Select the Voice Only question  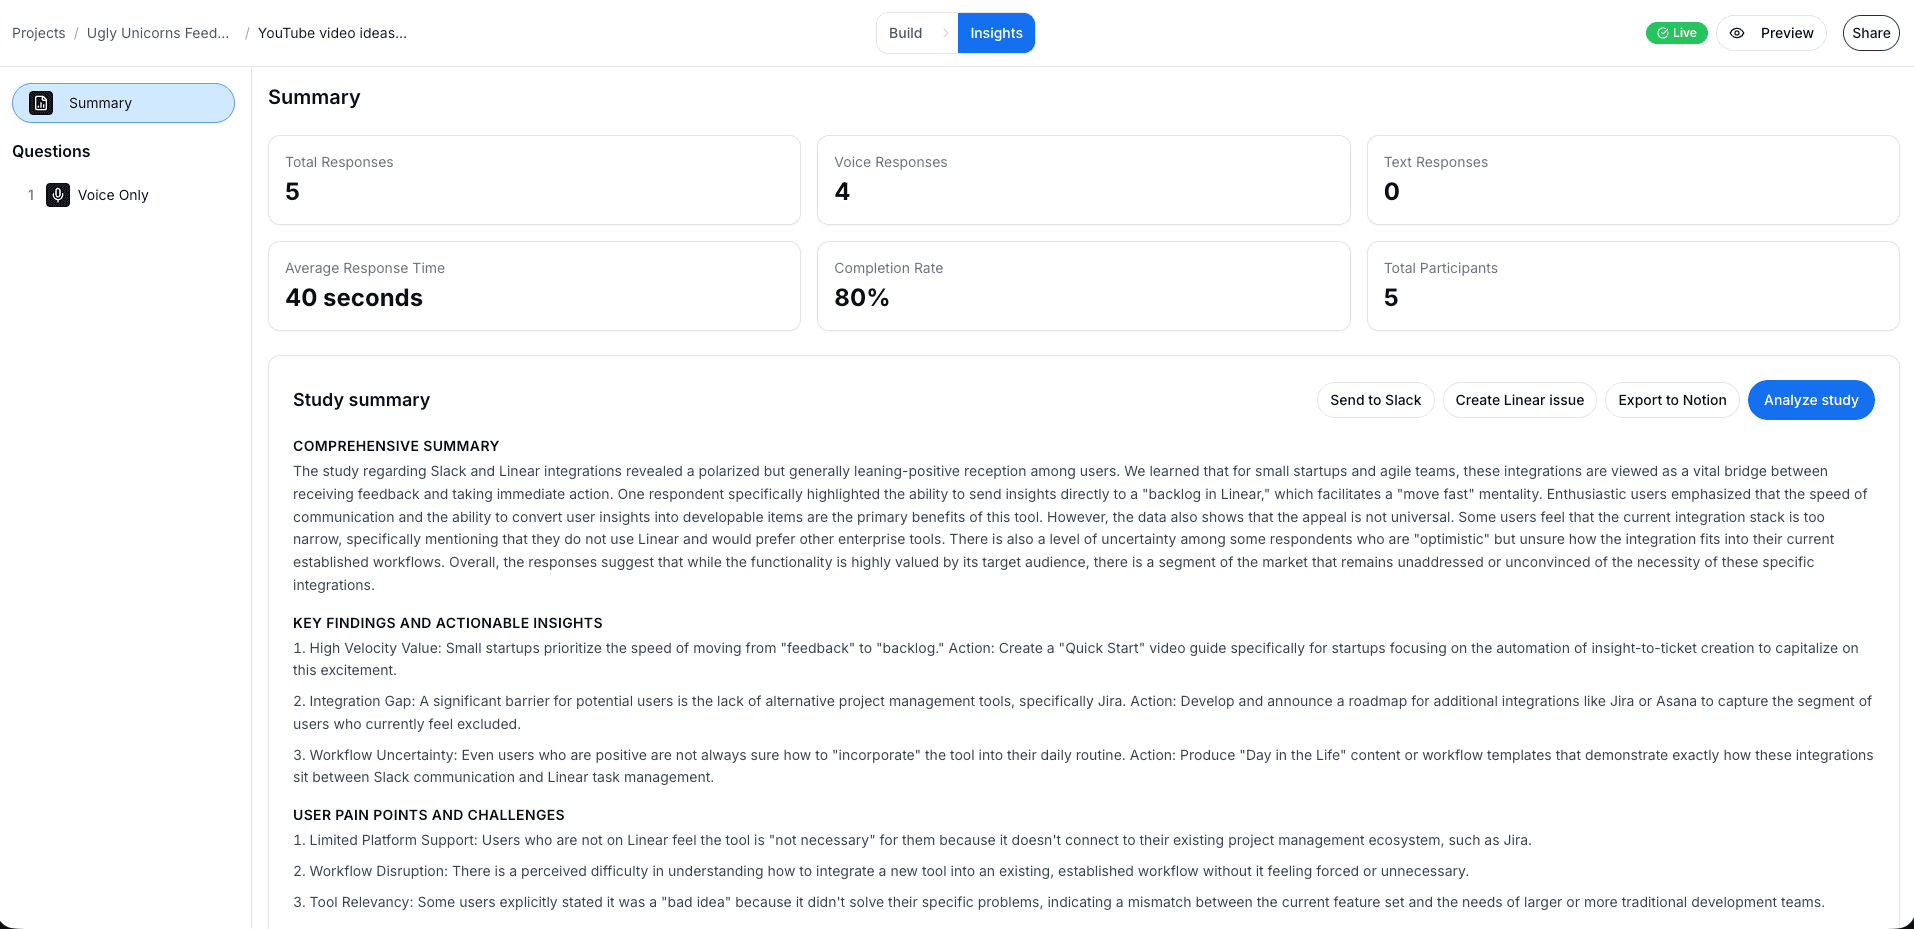pyautogui.click(x=112, y=195)
